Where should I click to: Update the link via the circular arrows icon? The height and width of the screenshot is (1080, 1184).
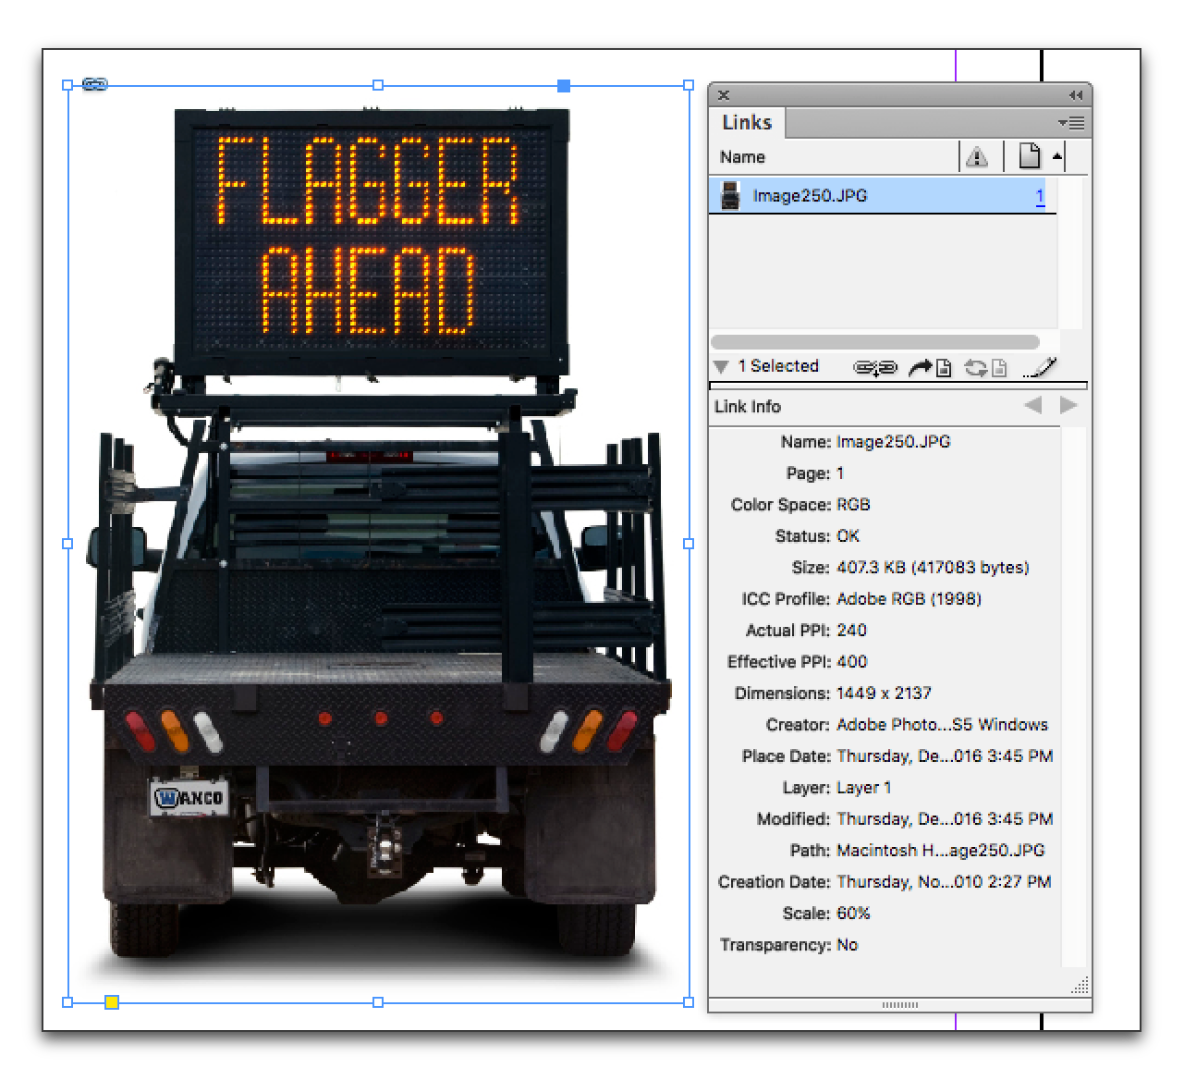point(984,368)
